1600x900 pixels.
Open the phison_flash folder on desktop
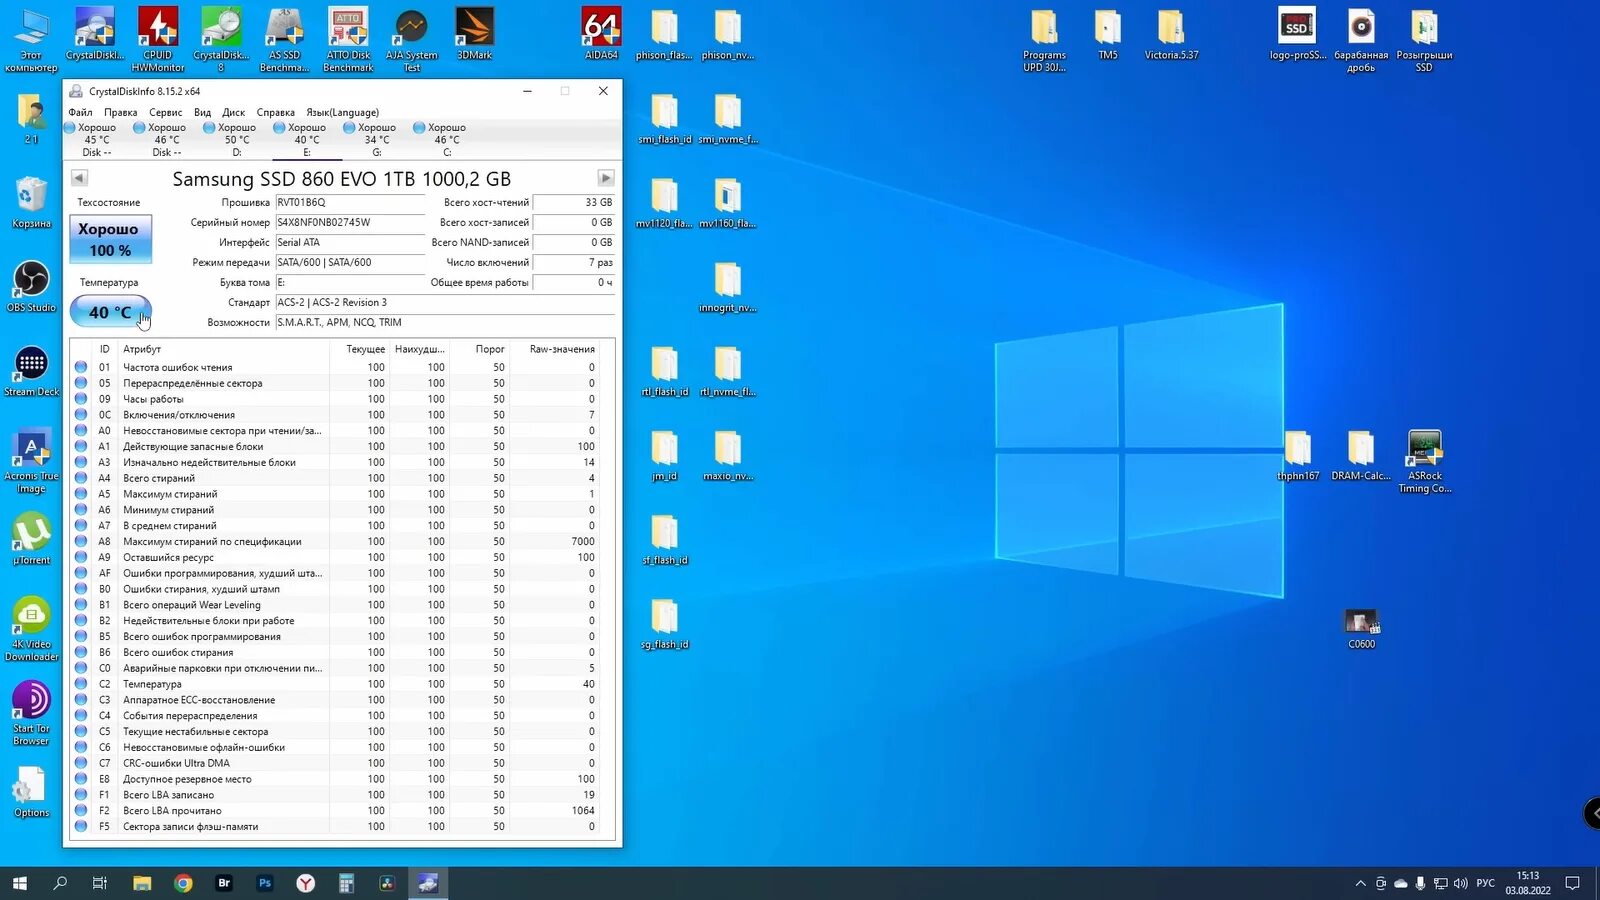pyautogui.click(x=664, y=35)
